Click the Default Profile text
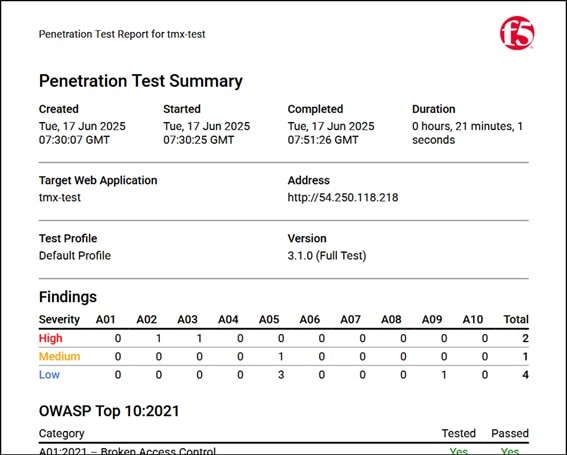This screenshot has height=455, width=567. point(75,256)
